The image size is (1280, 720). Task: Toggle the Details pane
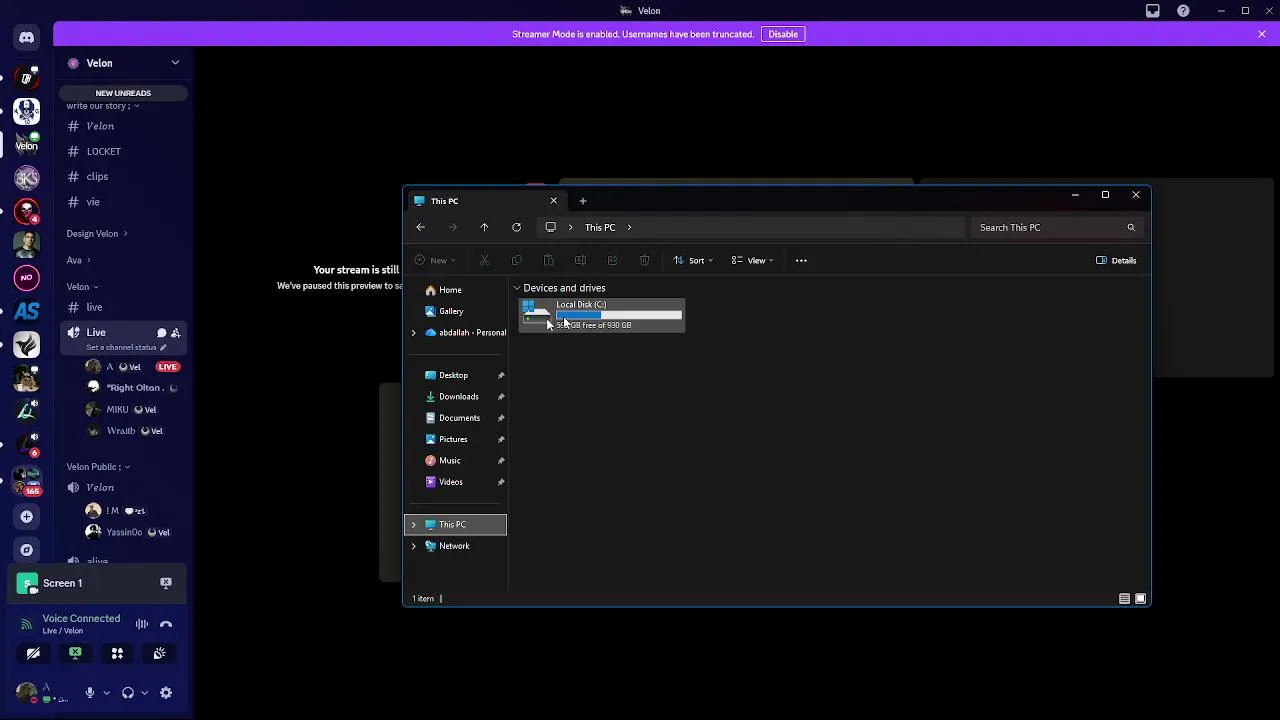pos(1116,261)
